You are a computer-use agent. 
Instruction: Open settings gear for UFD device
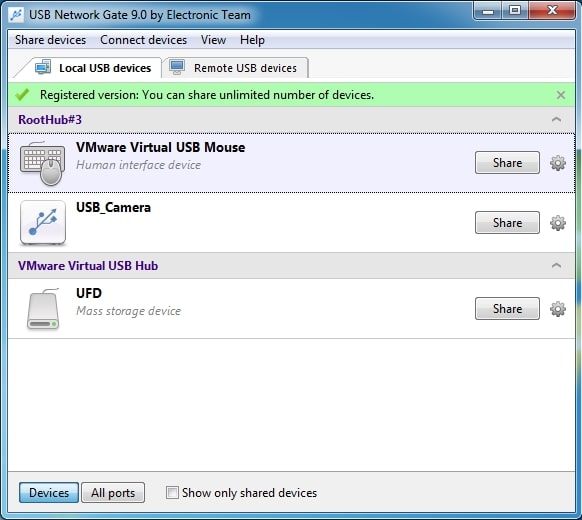pos(558,309)
